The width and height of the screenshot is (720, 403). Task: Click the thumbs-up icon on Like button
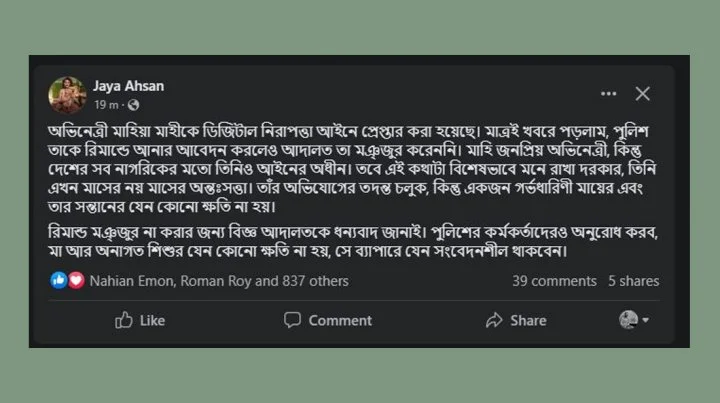pos(124,320)
